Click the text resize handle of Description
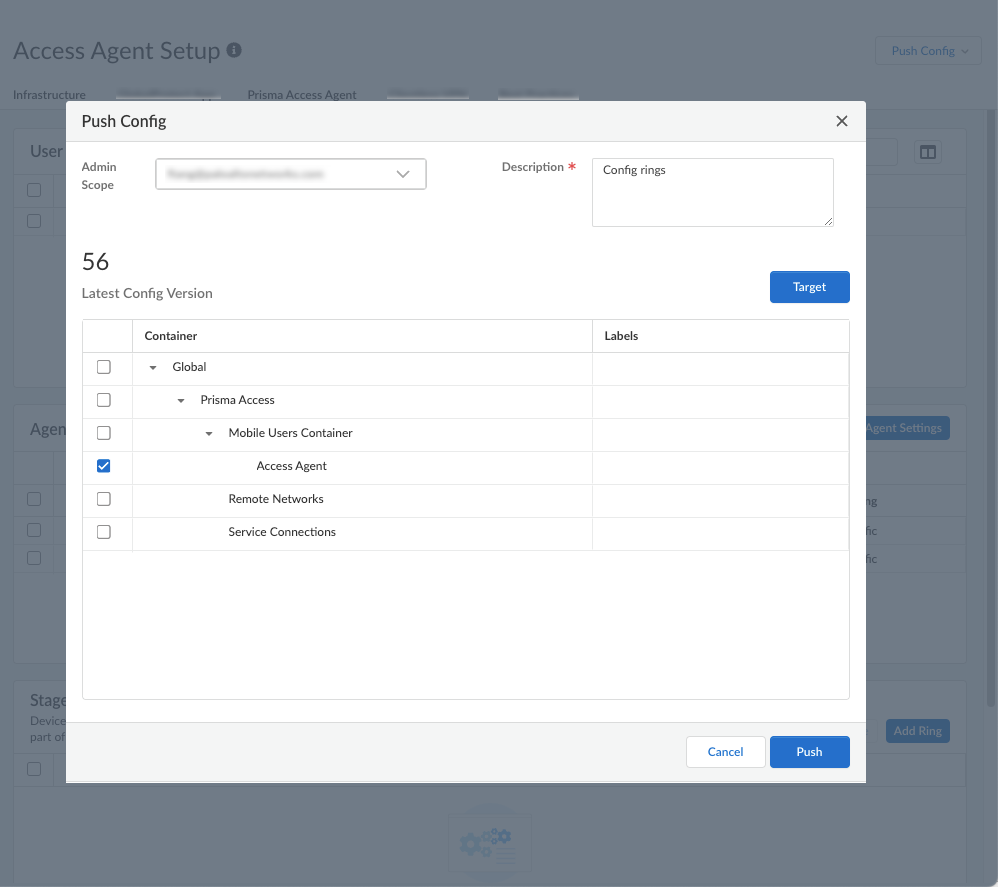This screenshot has height=887, width=998. pos(828,221)
